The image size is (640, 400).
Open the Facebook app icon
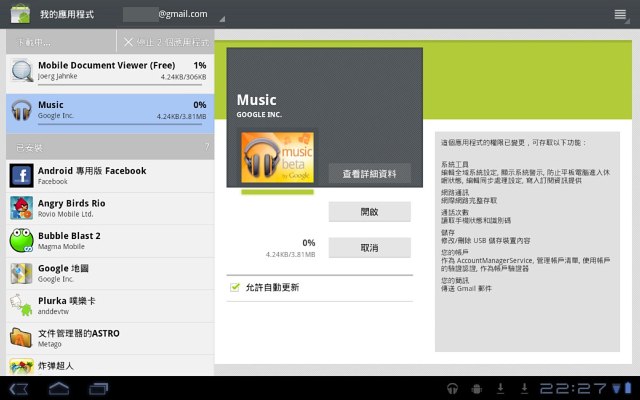click(x=21, y=176)
